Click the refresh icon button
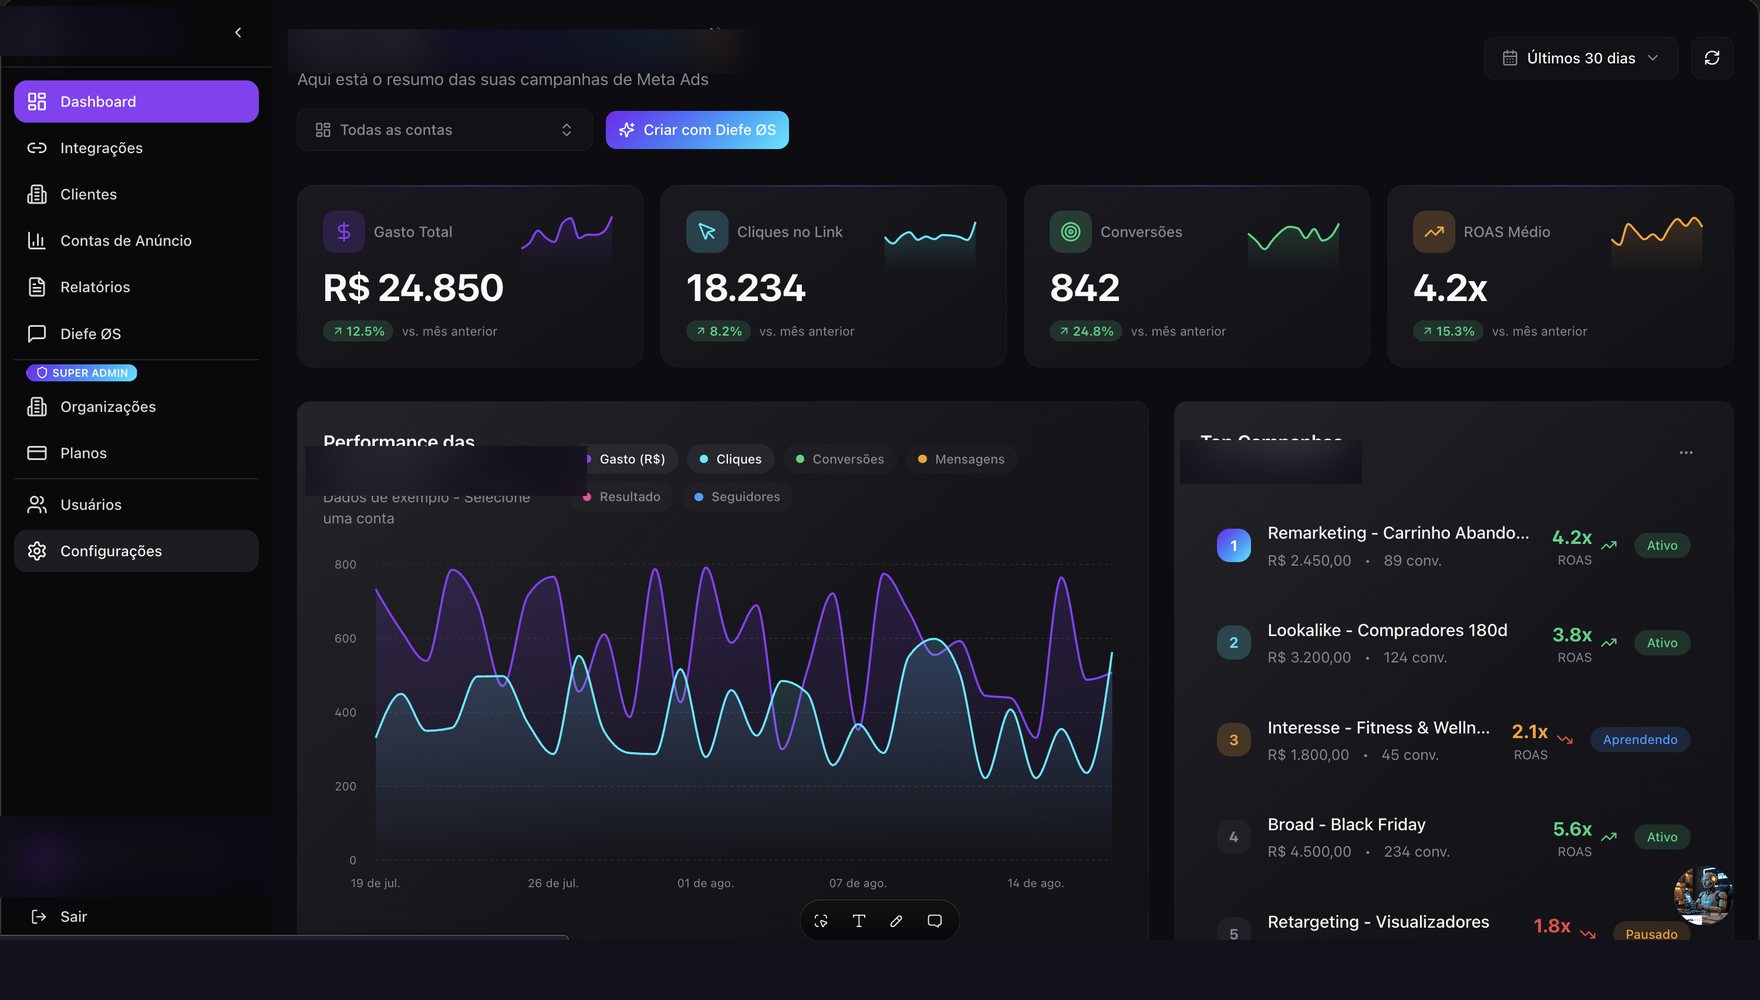 [1711, 58]
